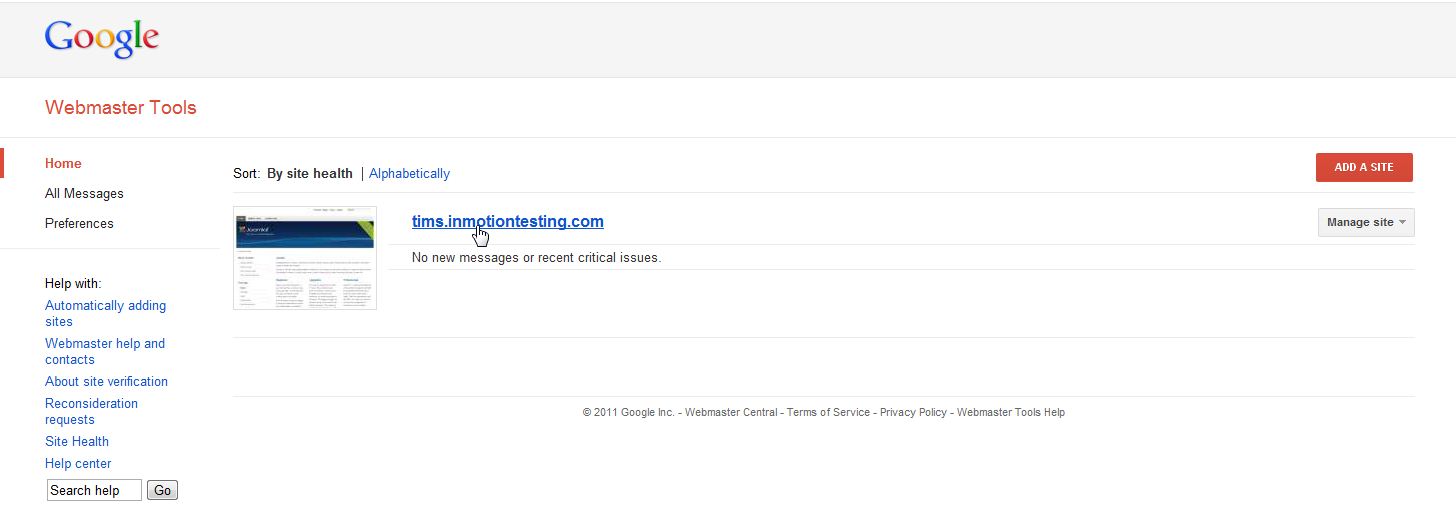Open Reconsideration requests help link
1456x523 pixels.
(91, 411)
